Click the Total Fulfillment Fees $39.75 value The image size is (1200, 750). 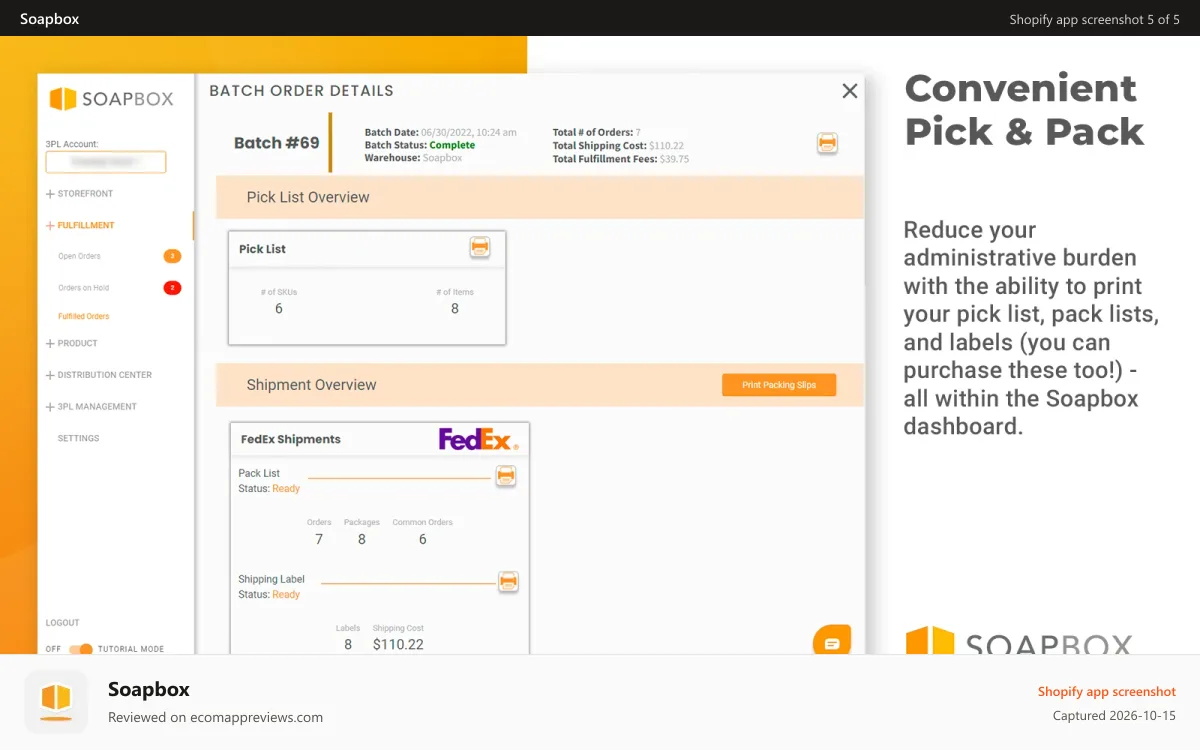pyautogui.click(x=674, y=159)
